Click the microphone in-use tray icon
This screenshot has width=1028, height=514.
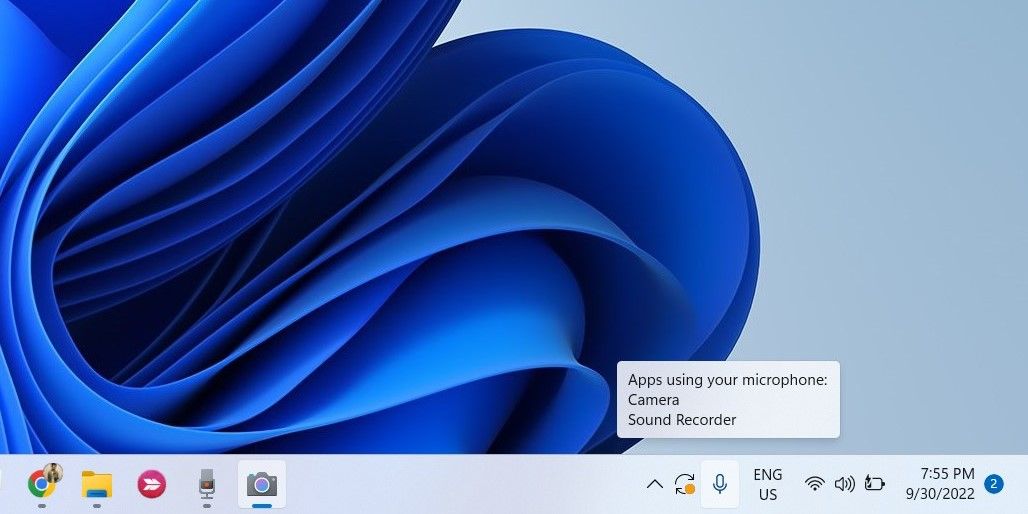point(719,484)
